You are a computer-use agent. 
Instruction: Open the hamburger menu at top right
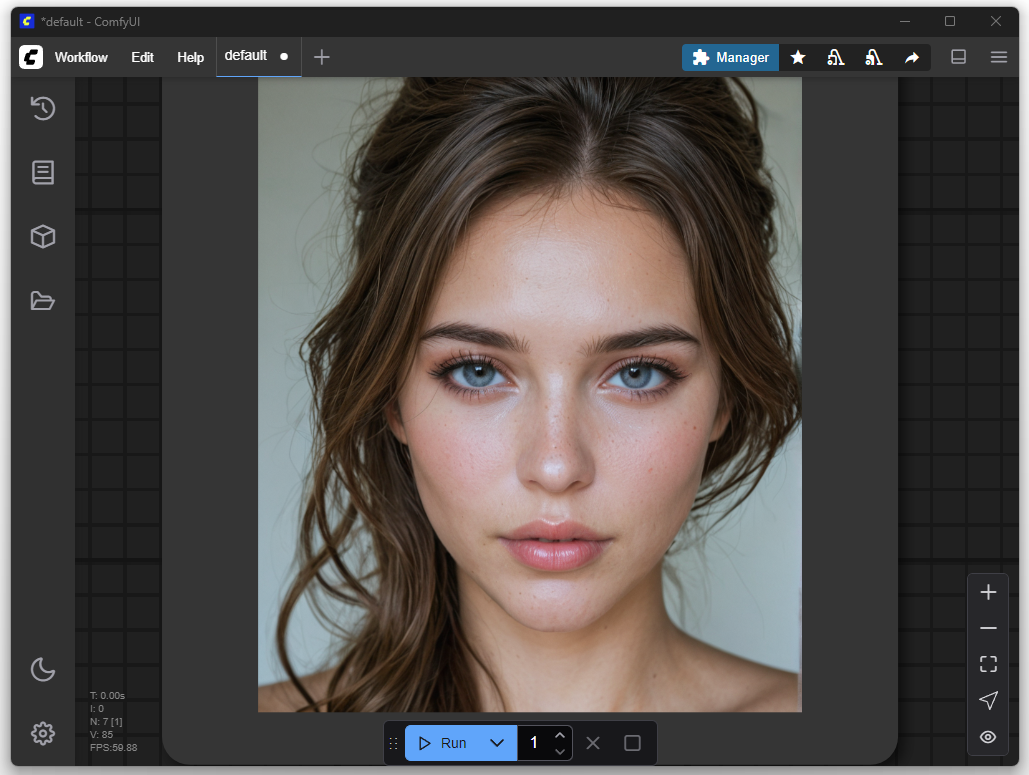coord(998,57)
